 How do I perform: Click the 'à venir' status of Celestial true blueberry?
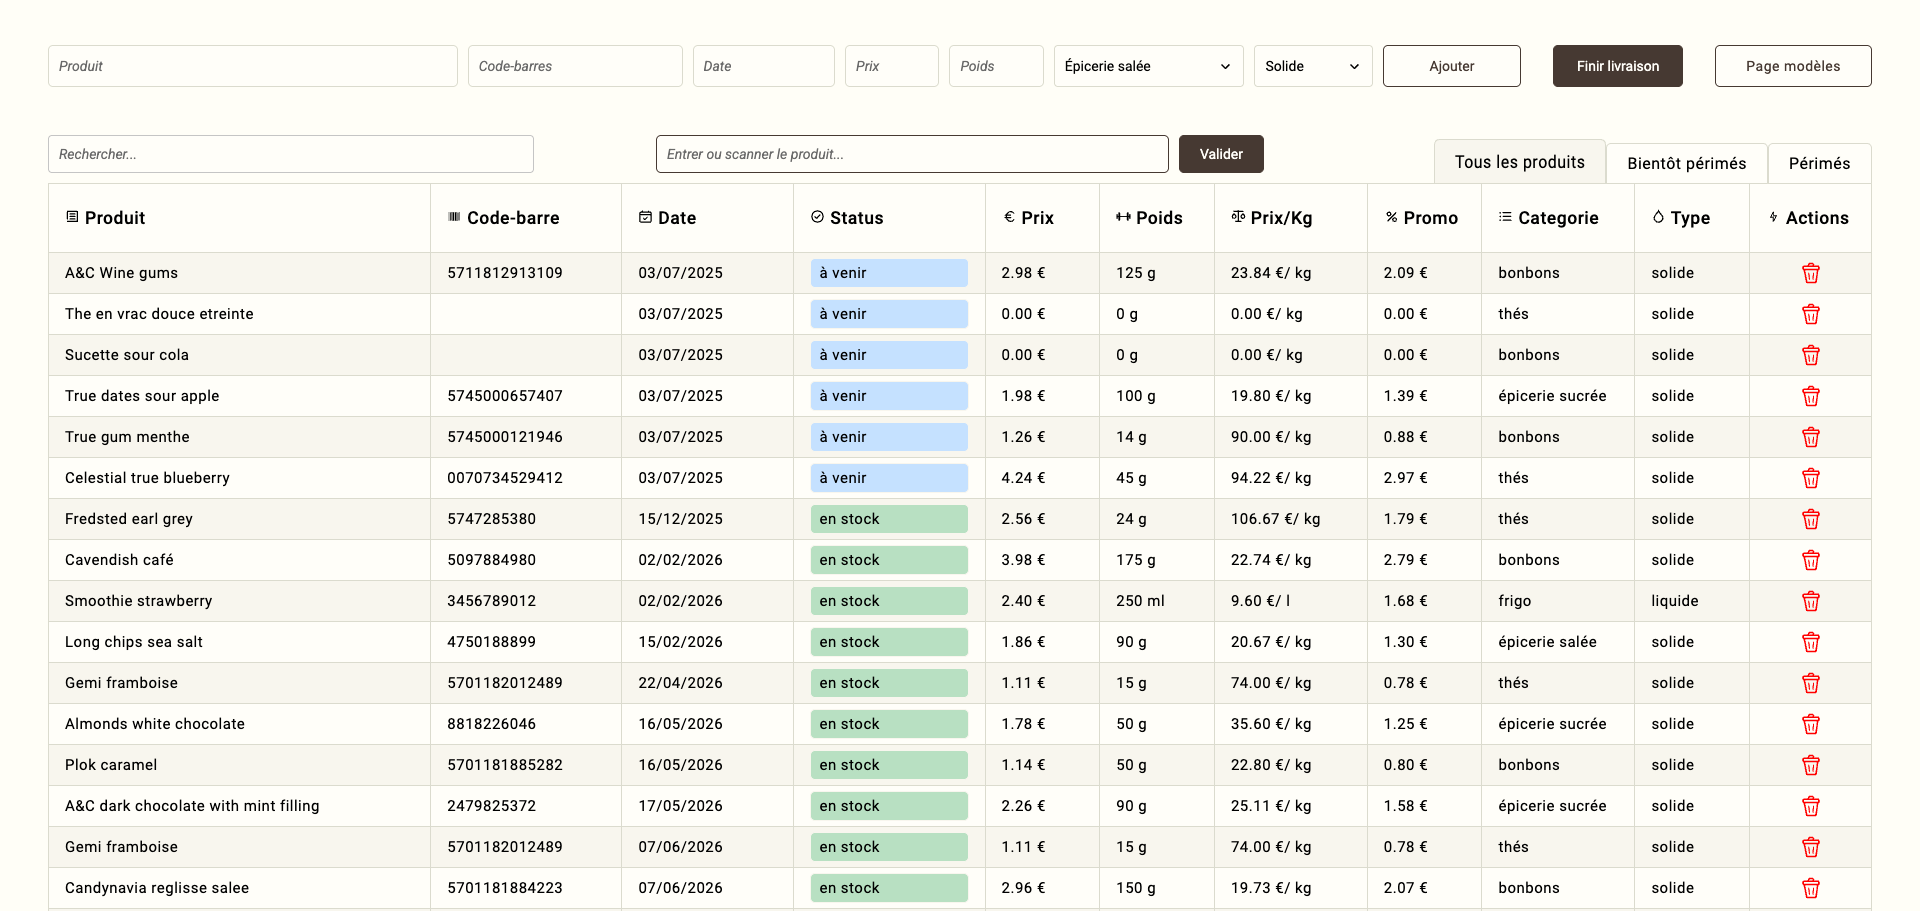coord(888,478)
